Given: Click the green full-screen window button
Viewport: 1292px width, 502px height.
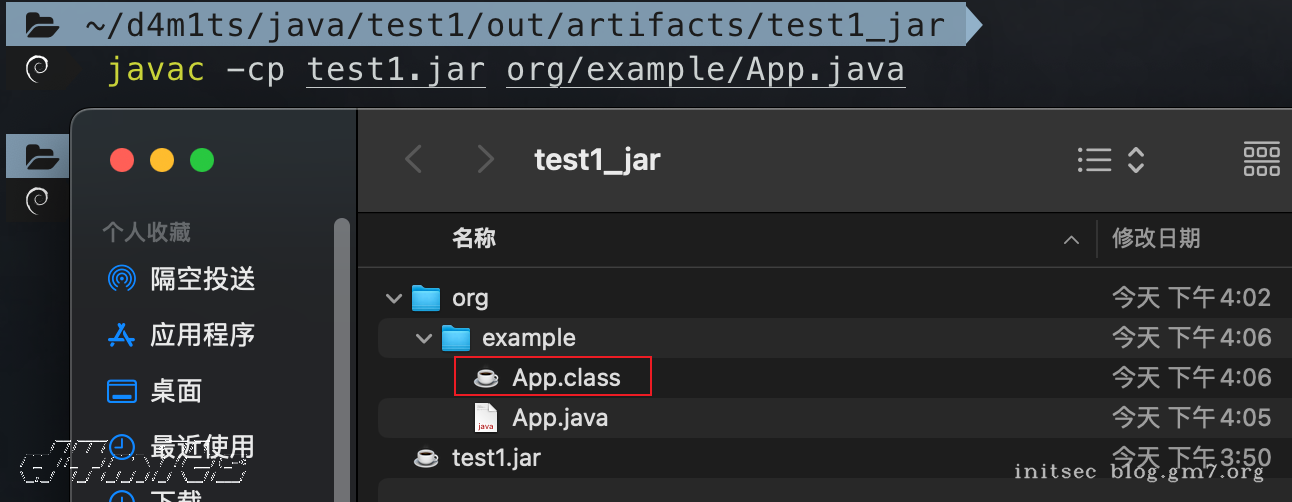Looking at the screenshot, I should (202, 160).
